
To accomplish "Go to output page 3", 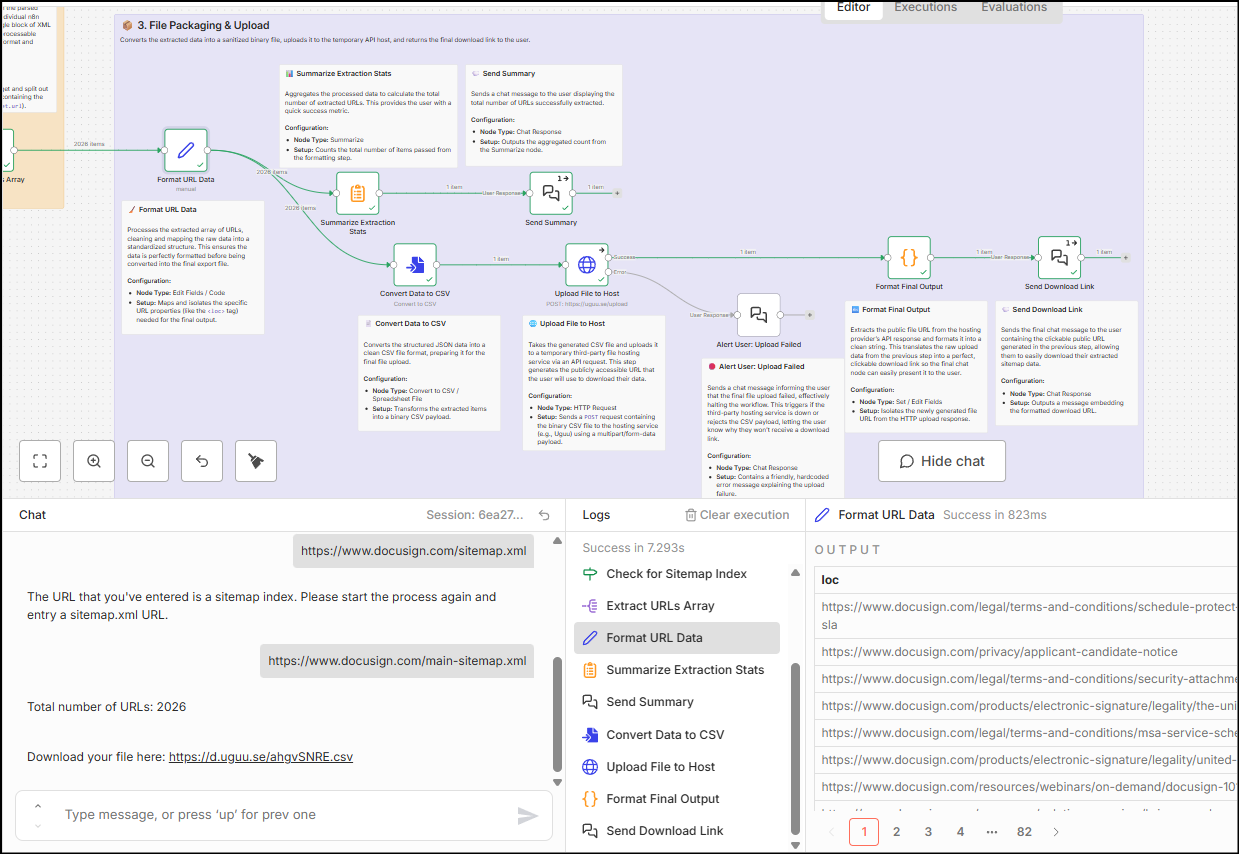I will (x=929, y=832).
